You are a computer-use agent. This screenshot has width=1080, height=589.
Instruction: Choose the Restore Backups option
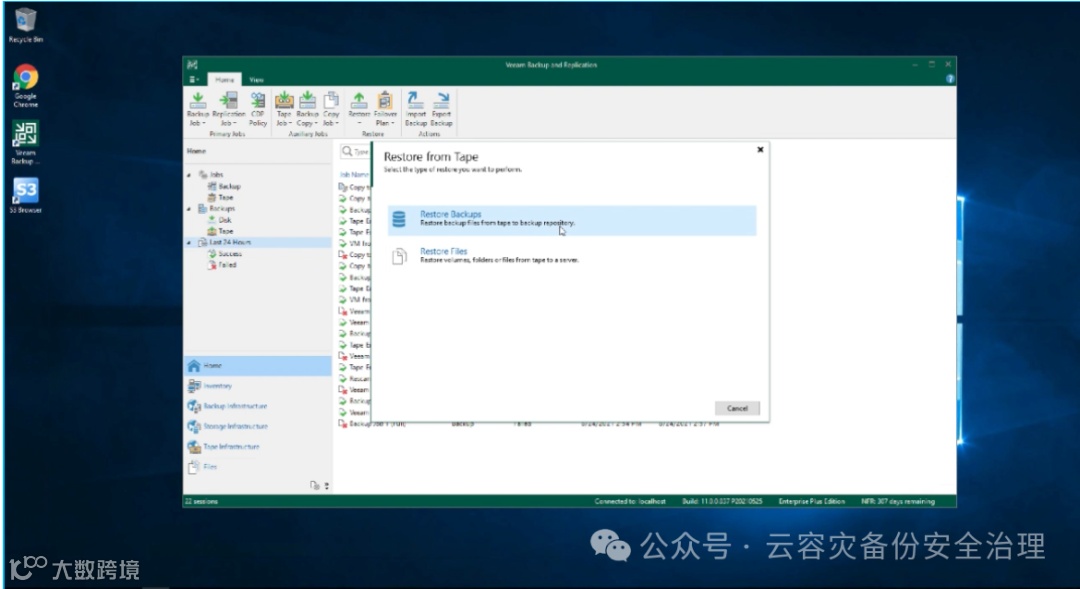(572, 219)
